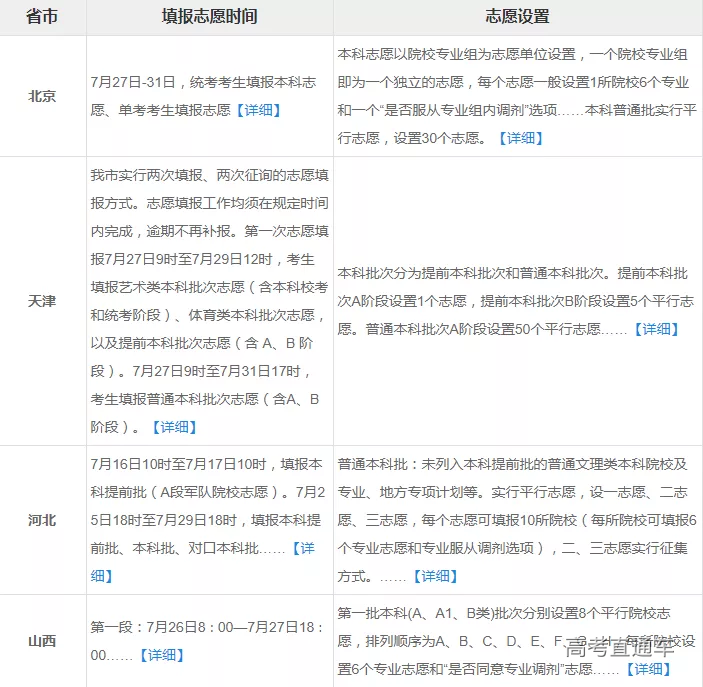Click 详细 link in Tianjin's 填报志愿时间 cell
The width and height of the screenshot is (703, 687).
pyautogui.click(x=174, y=427)
